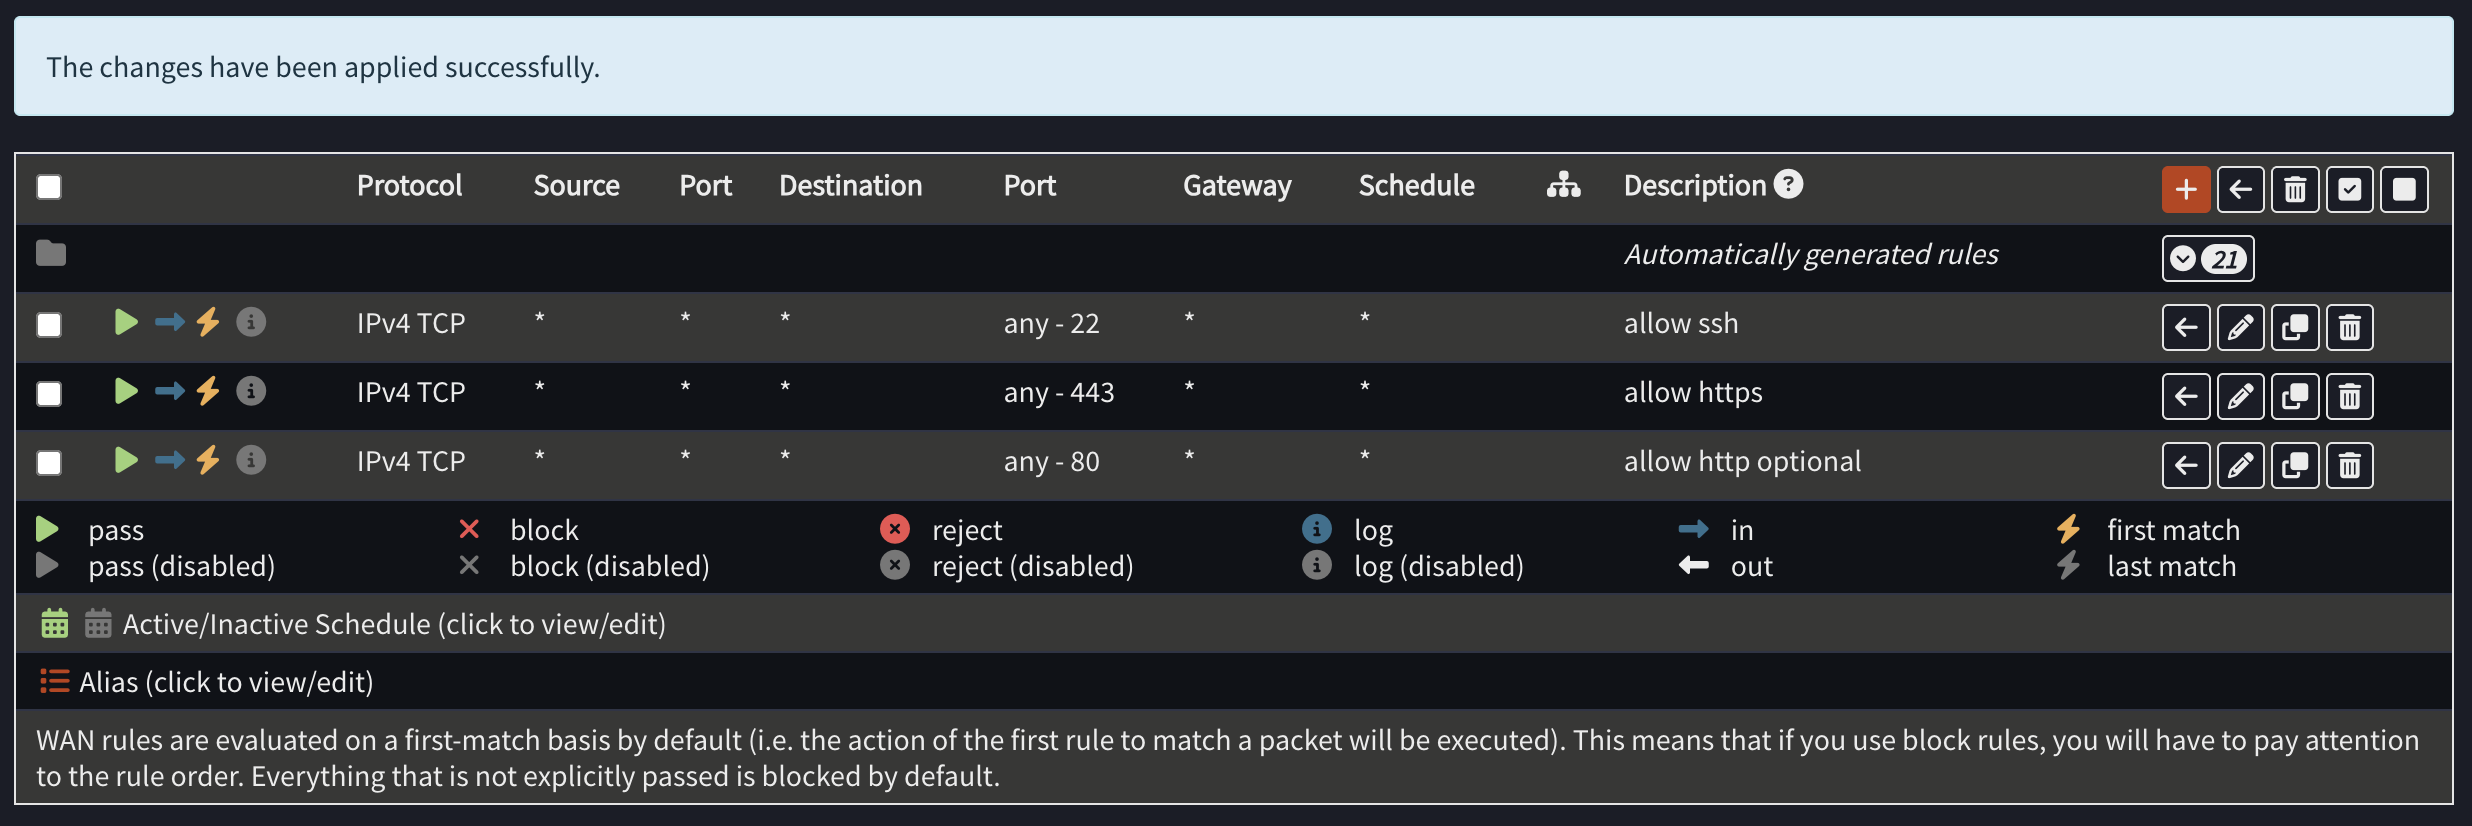2472x826 pixels.
Task: Click the Automatically generated rules folder icon
Action: (51, 253)
